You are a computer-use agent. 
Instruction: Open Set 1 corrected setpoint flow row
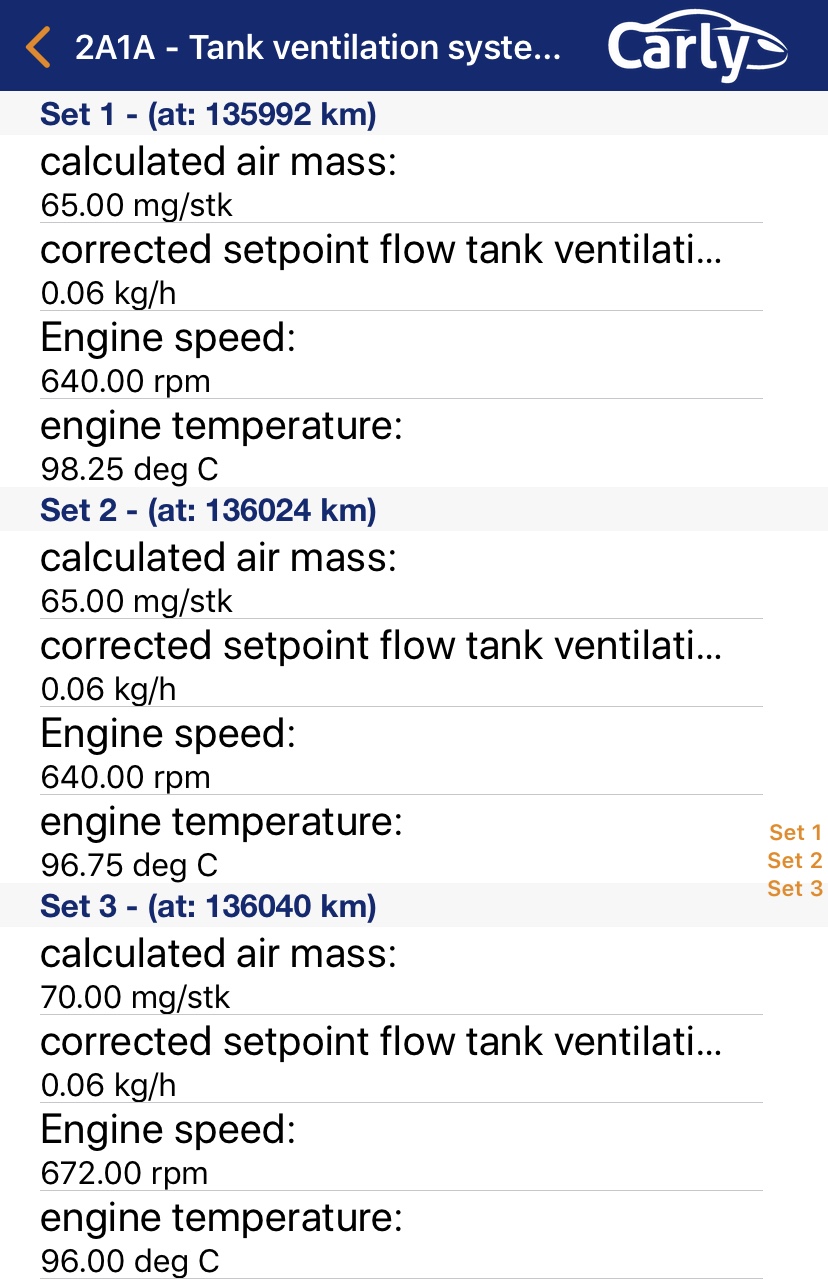[x=401, y=267]
